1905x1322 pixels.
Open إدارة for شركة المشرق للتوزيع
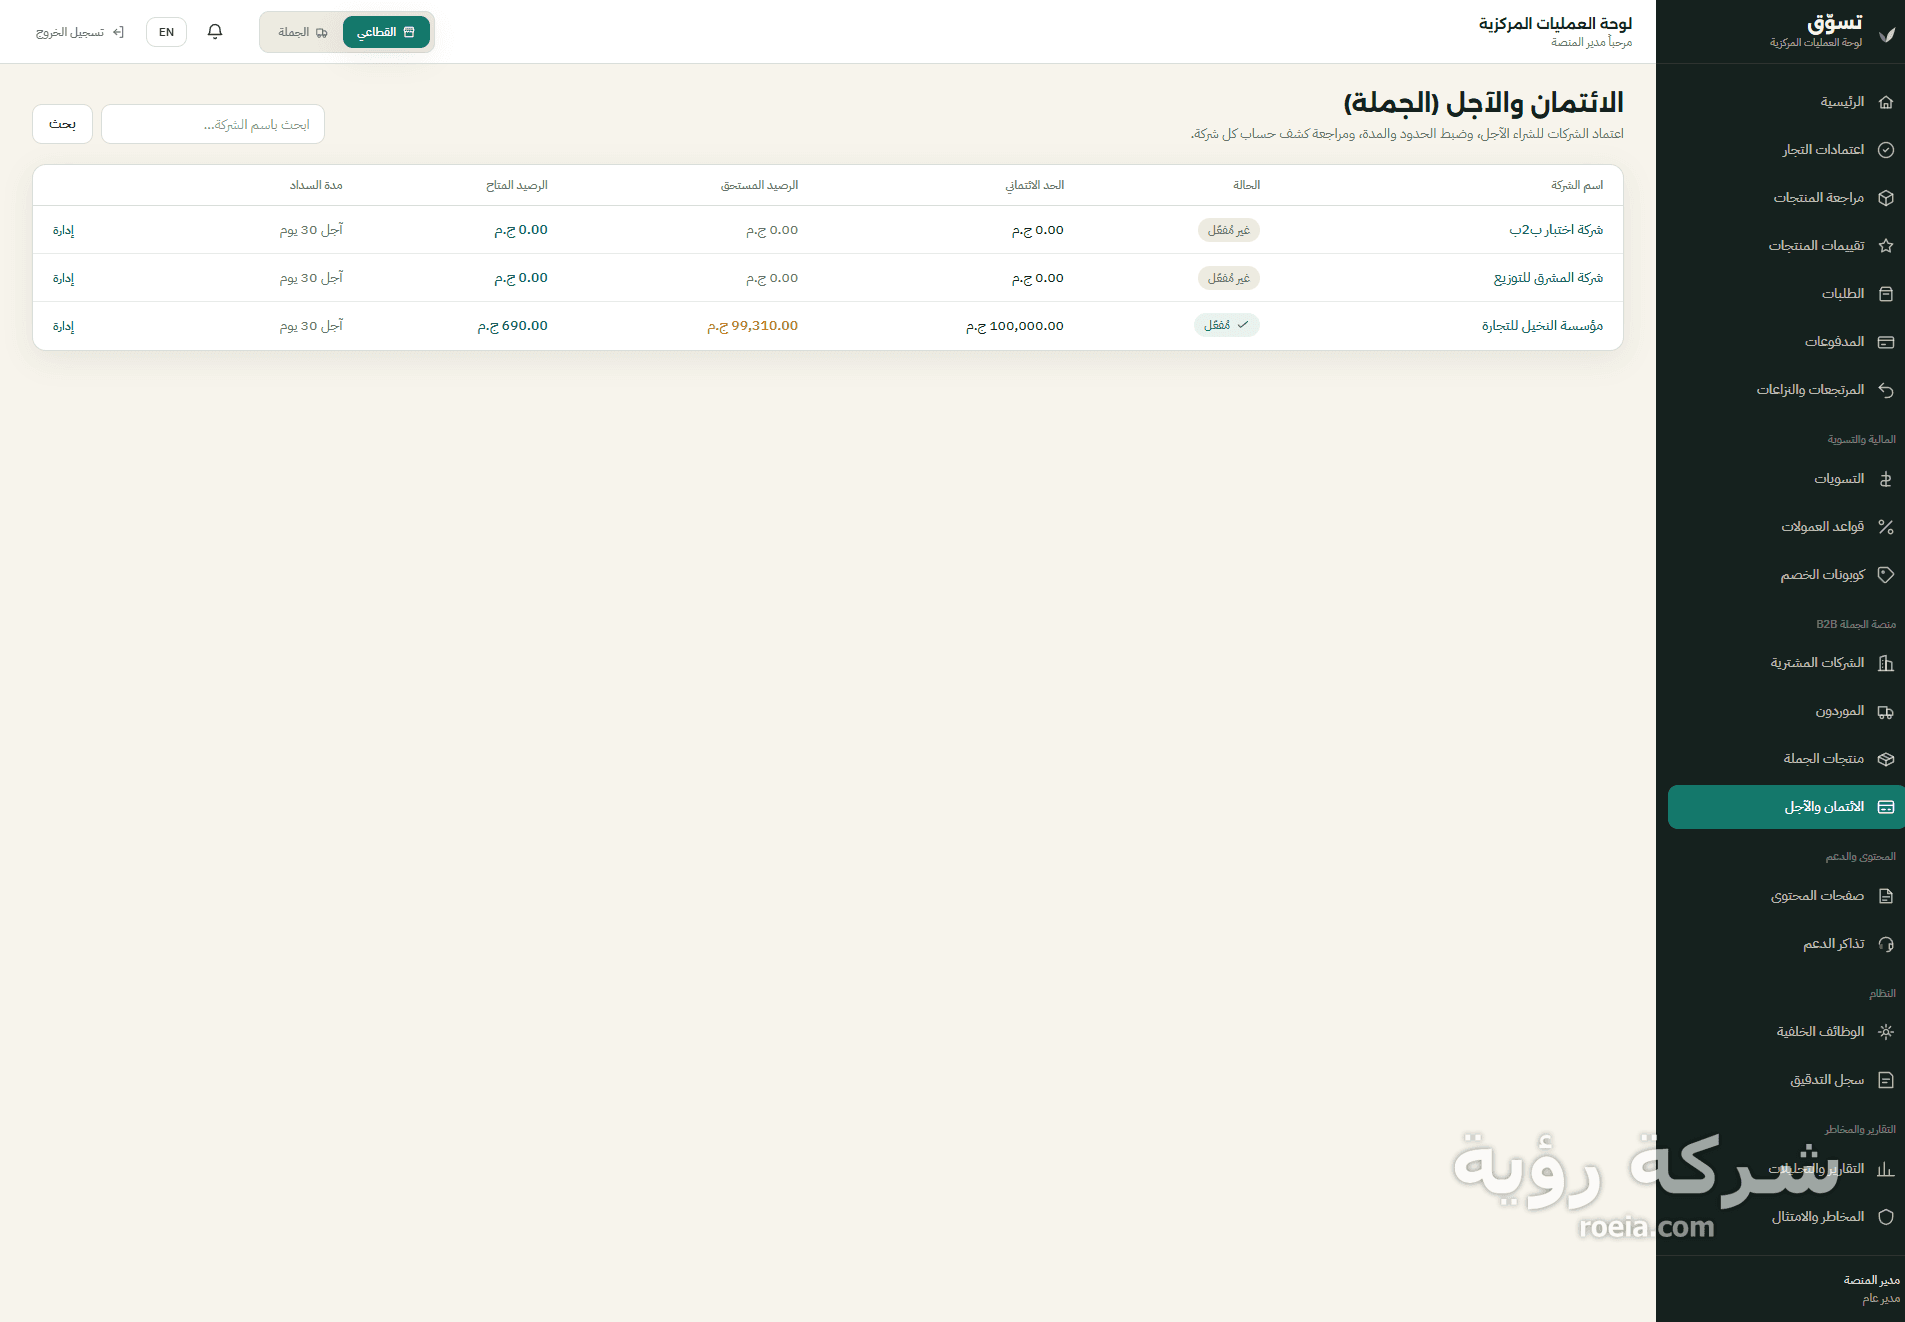coord(64,278)
